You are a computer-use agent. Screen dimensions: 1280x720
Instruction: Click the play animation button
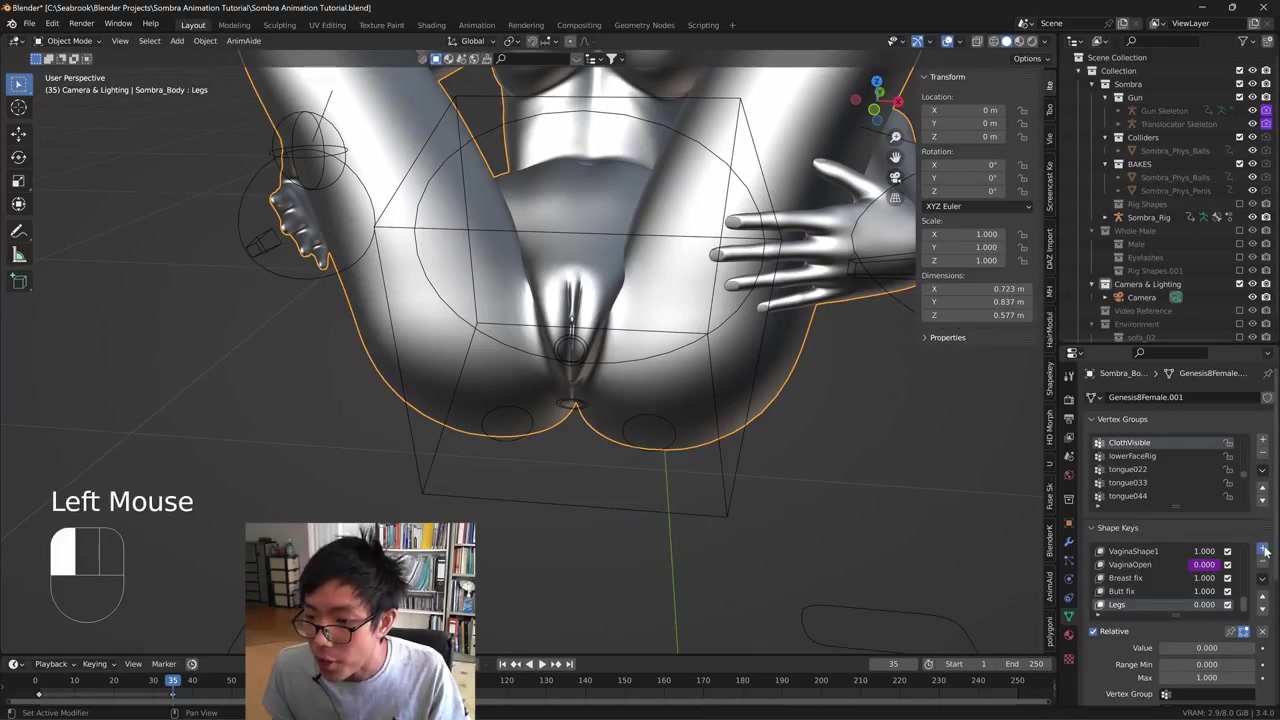coord(542,664)
